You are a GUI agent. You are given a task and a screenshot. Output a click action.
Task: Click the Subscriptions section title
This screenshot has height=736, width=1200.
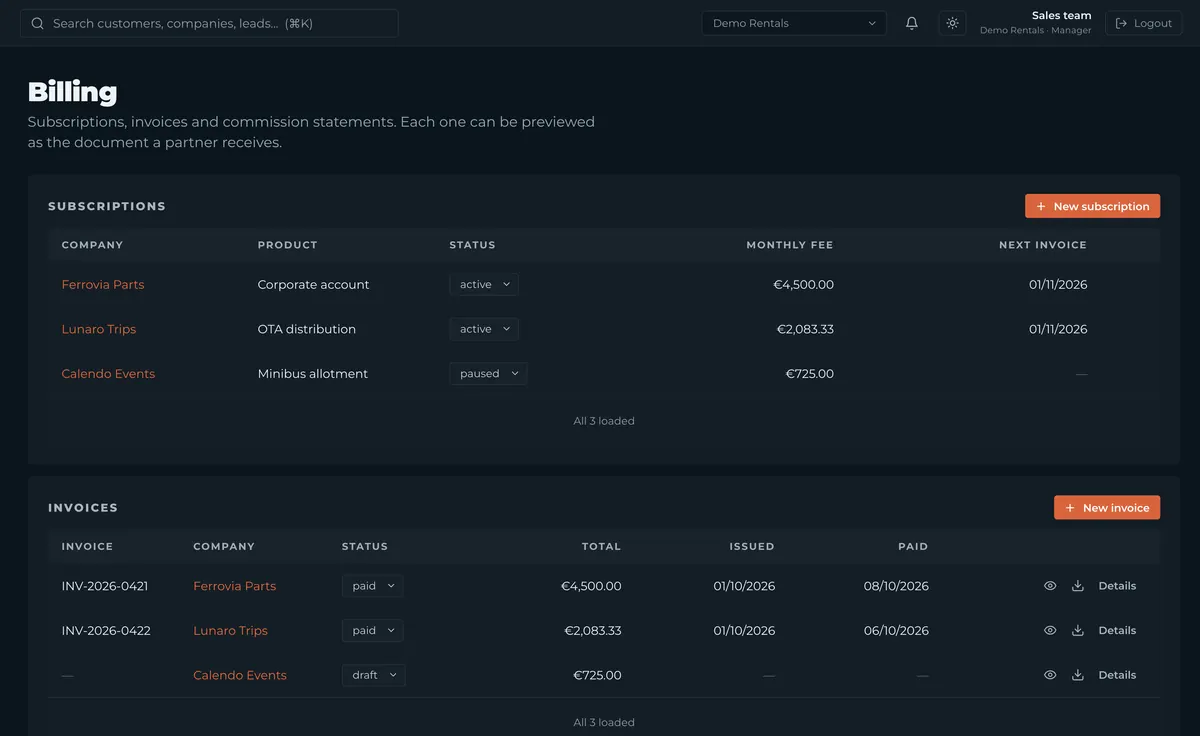(x=107, y=206)
